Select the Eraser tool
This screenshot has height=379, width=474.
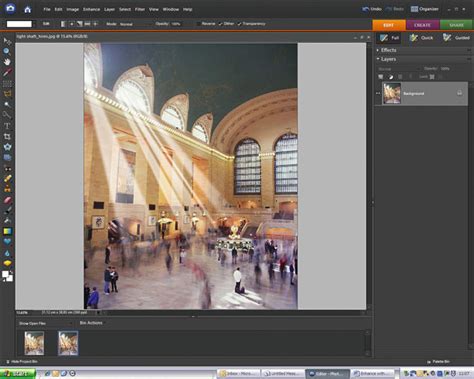click(x=7, y=200)
